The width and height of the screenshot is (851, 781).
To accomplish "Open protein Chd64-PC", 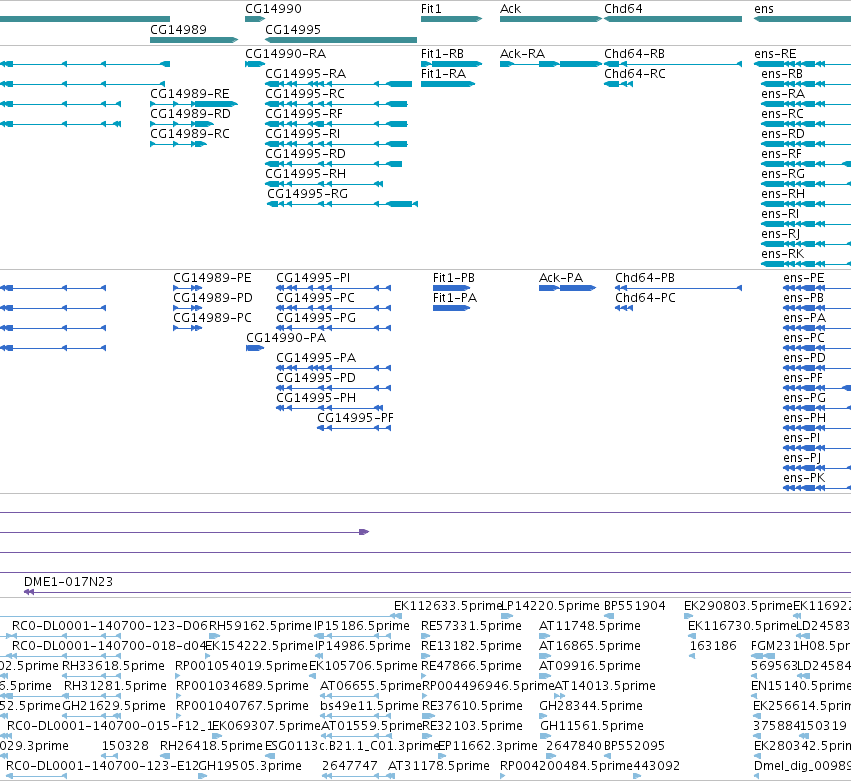I will tap(645, 298).
